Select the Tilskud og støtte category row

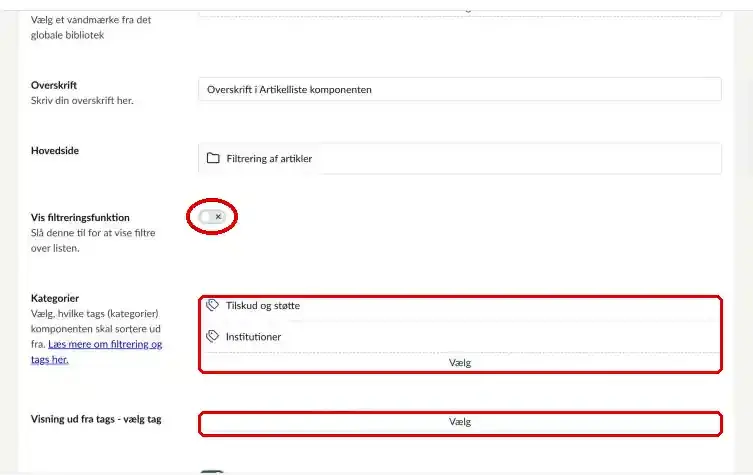460,305
